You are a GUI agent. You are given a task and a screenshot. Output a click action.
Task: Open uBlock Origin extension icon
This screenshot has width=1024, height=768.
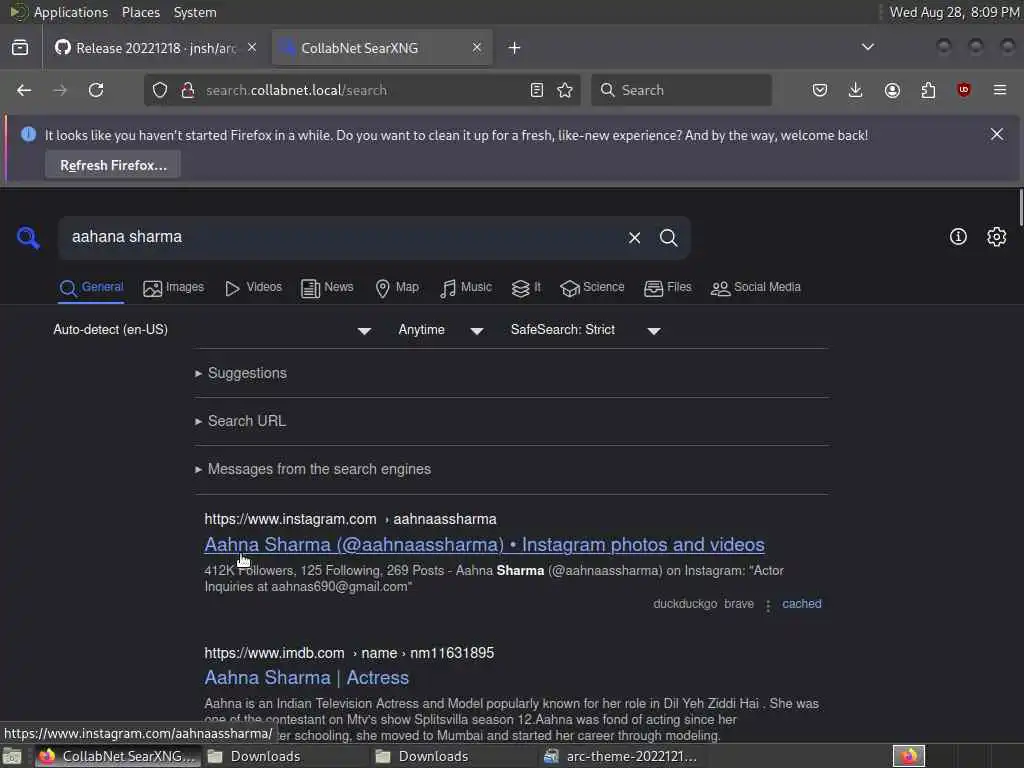tap(963, 90)
